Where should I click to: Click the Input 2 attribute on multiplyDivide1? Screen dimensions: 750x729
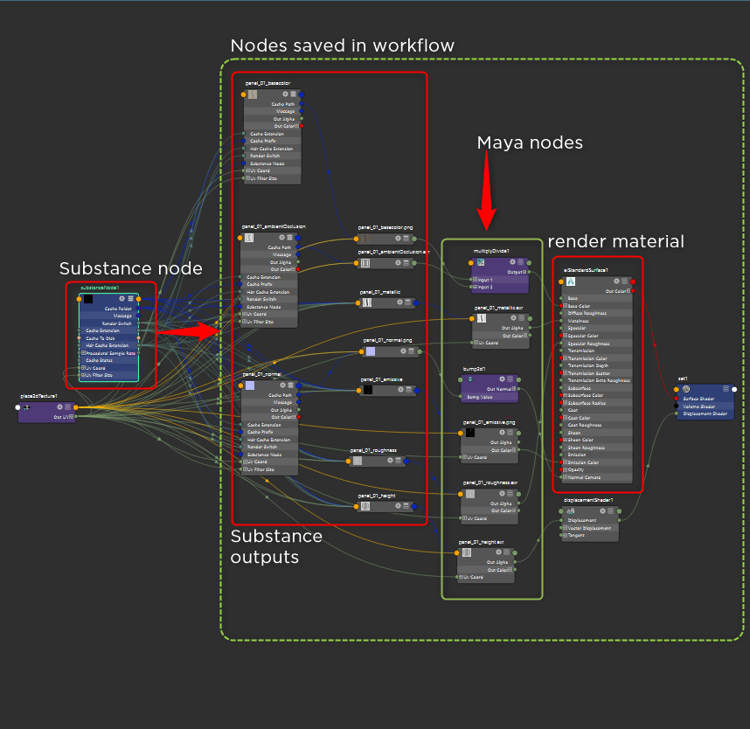pyautogui.click(x=485, y=287)
